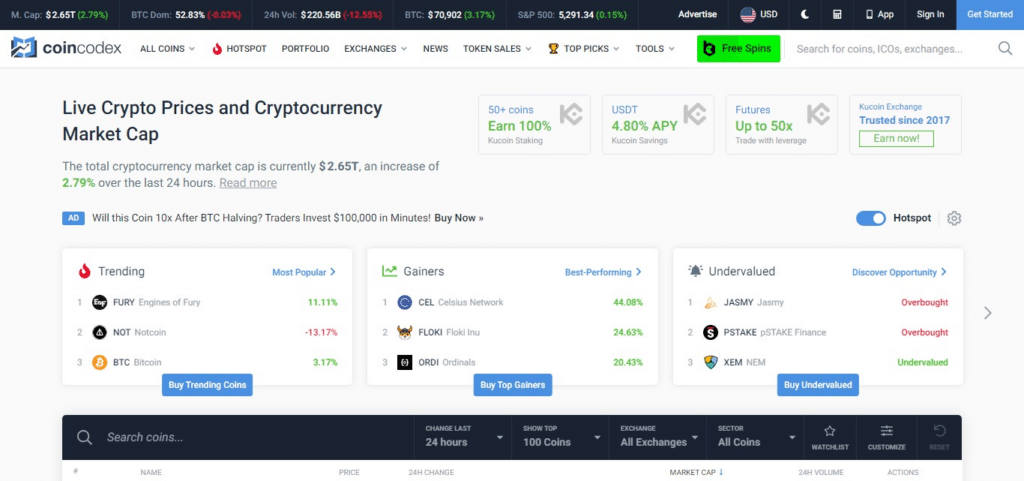Open Hotspot settings gear icon
This screenshot has height=481, width=1024.
pyautogui.click(x=954, y=218)
